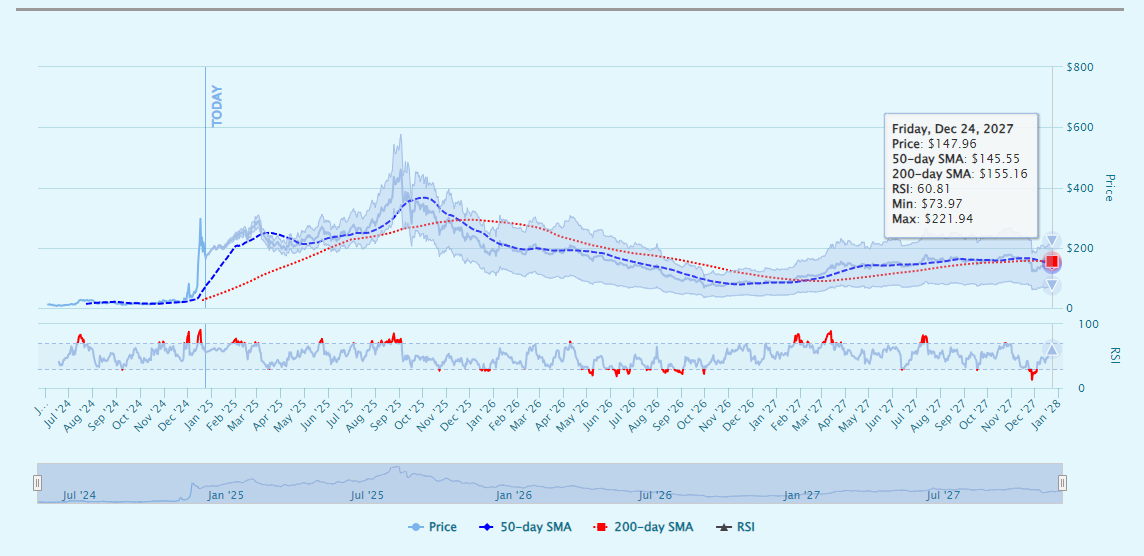
Task: Click the Min triangle marker below red square
Action: (x=1052, y=285)
